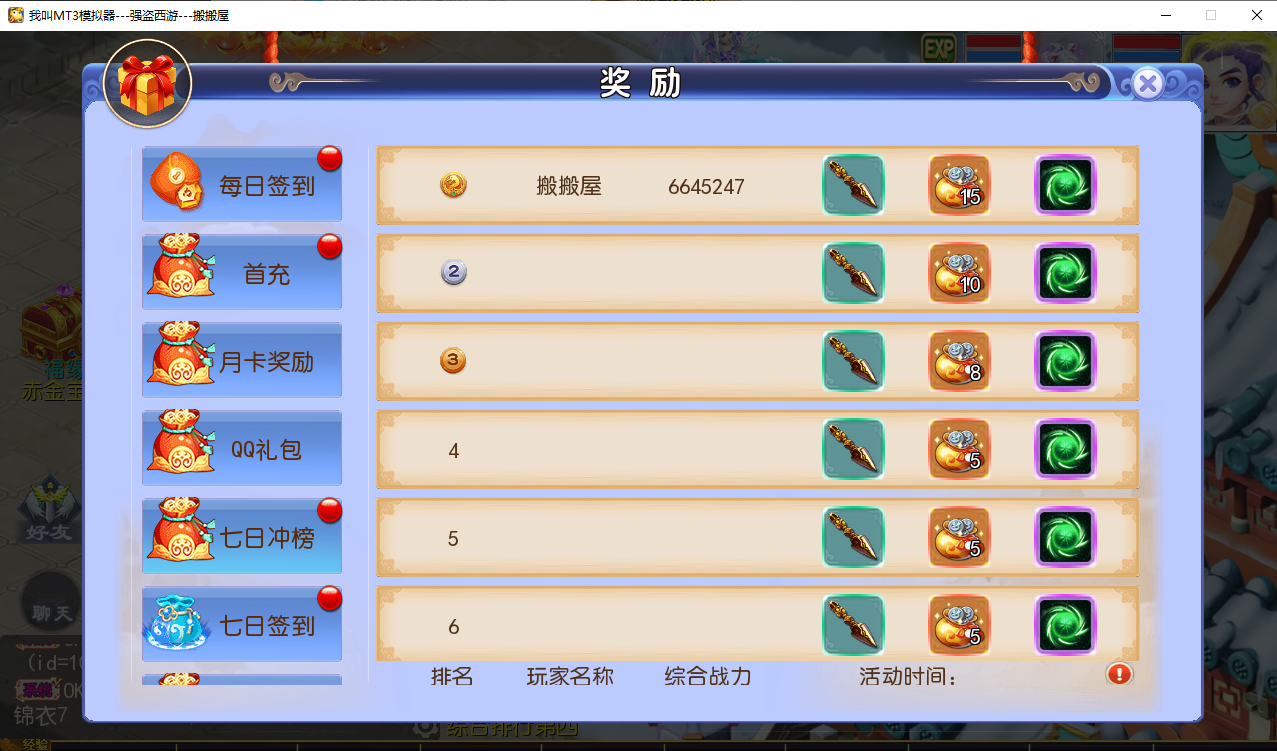This screenshot has width=1277, height=751.
Task: Select the 七日冲榜 ranking tab
Action: pyautogui.click(x=242, y=536)
